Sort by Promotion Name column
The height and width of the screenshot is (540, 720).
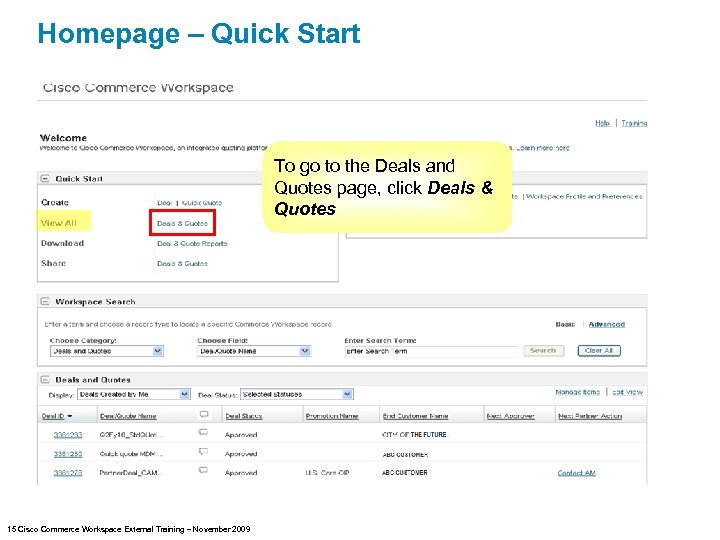tap(332, 416)
